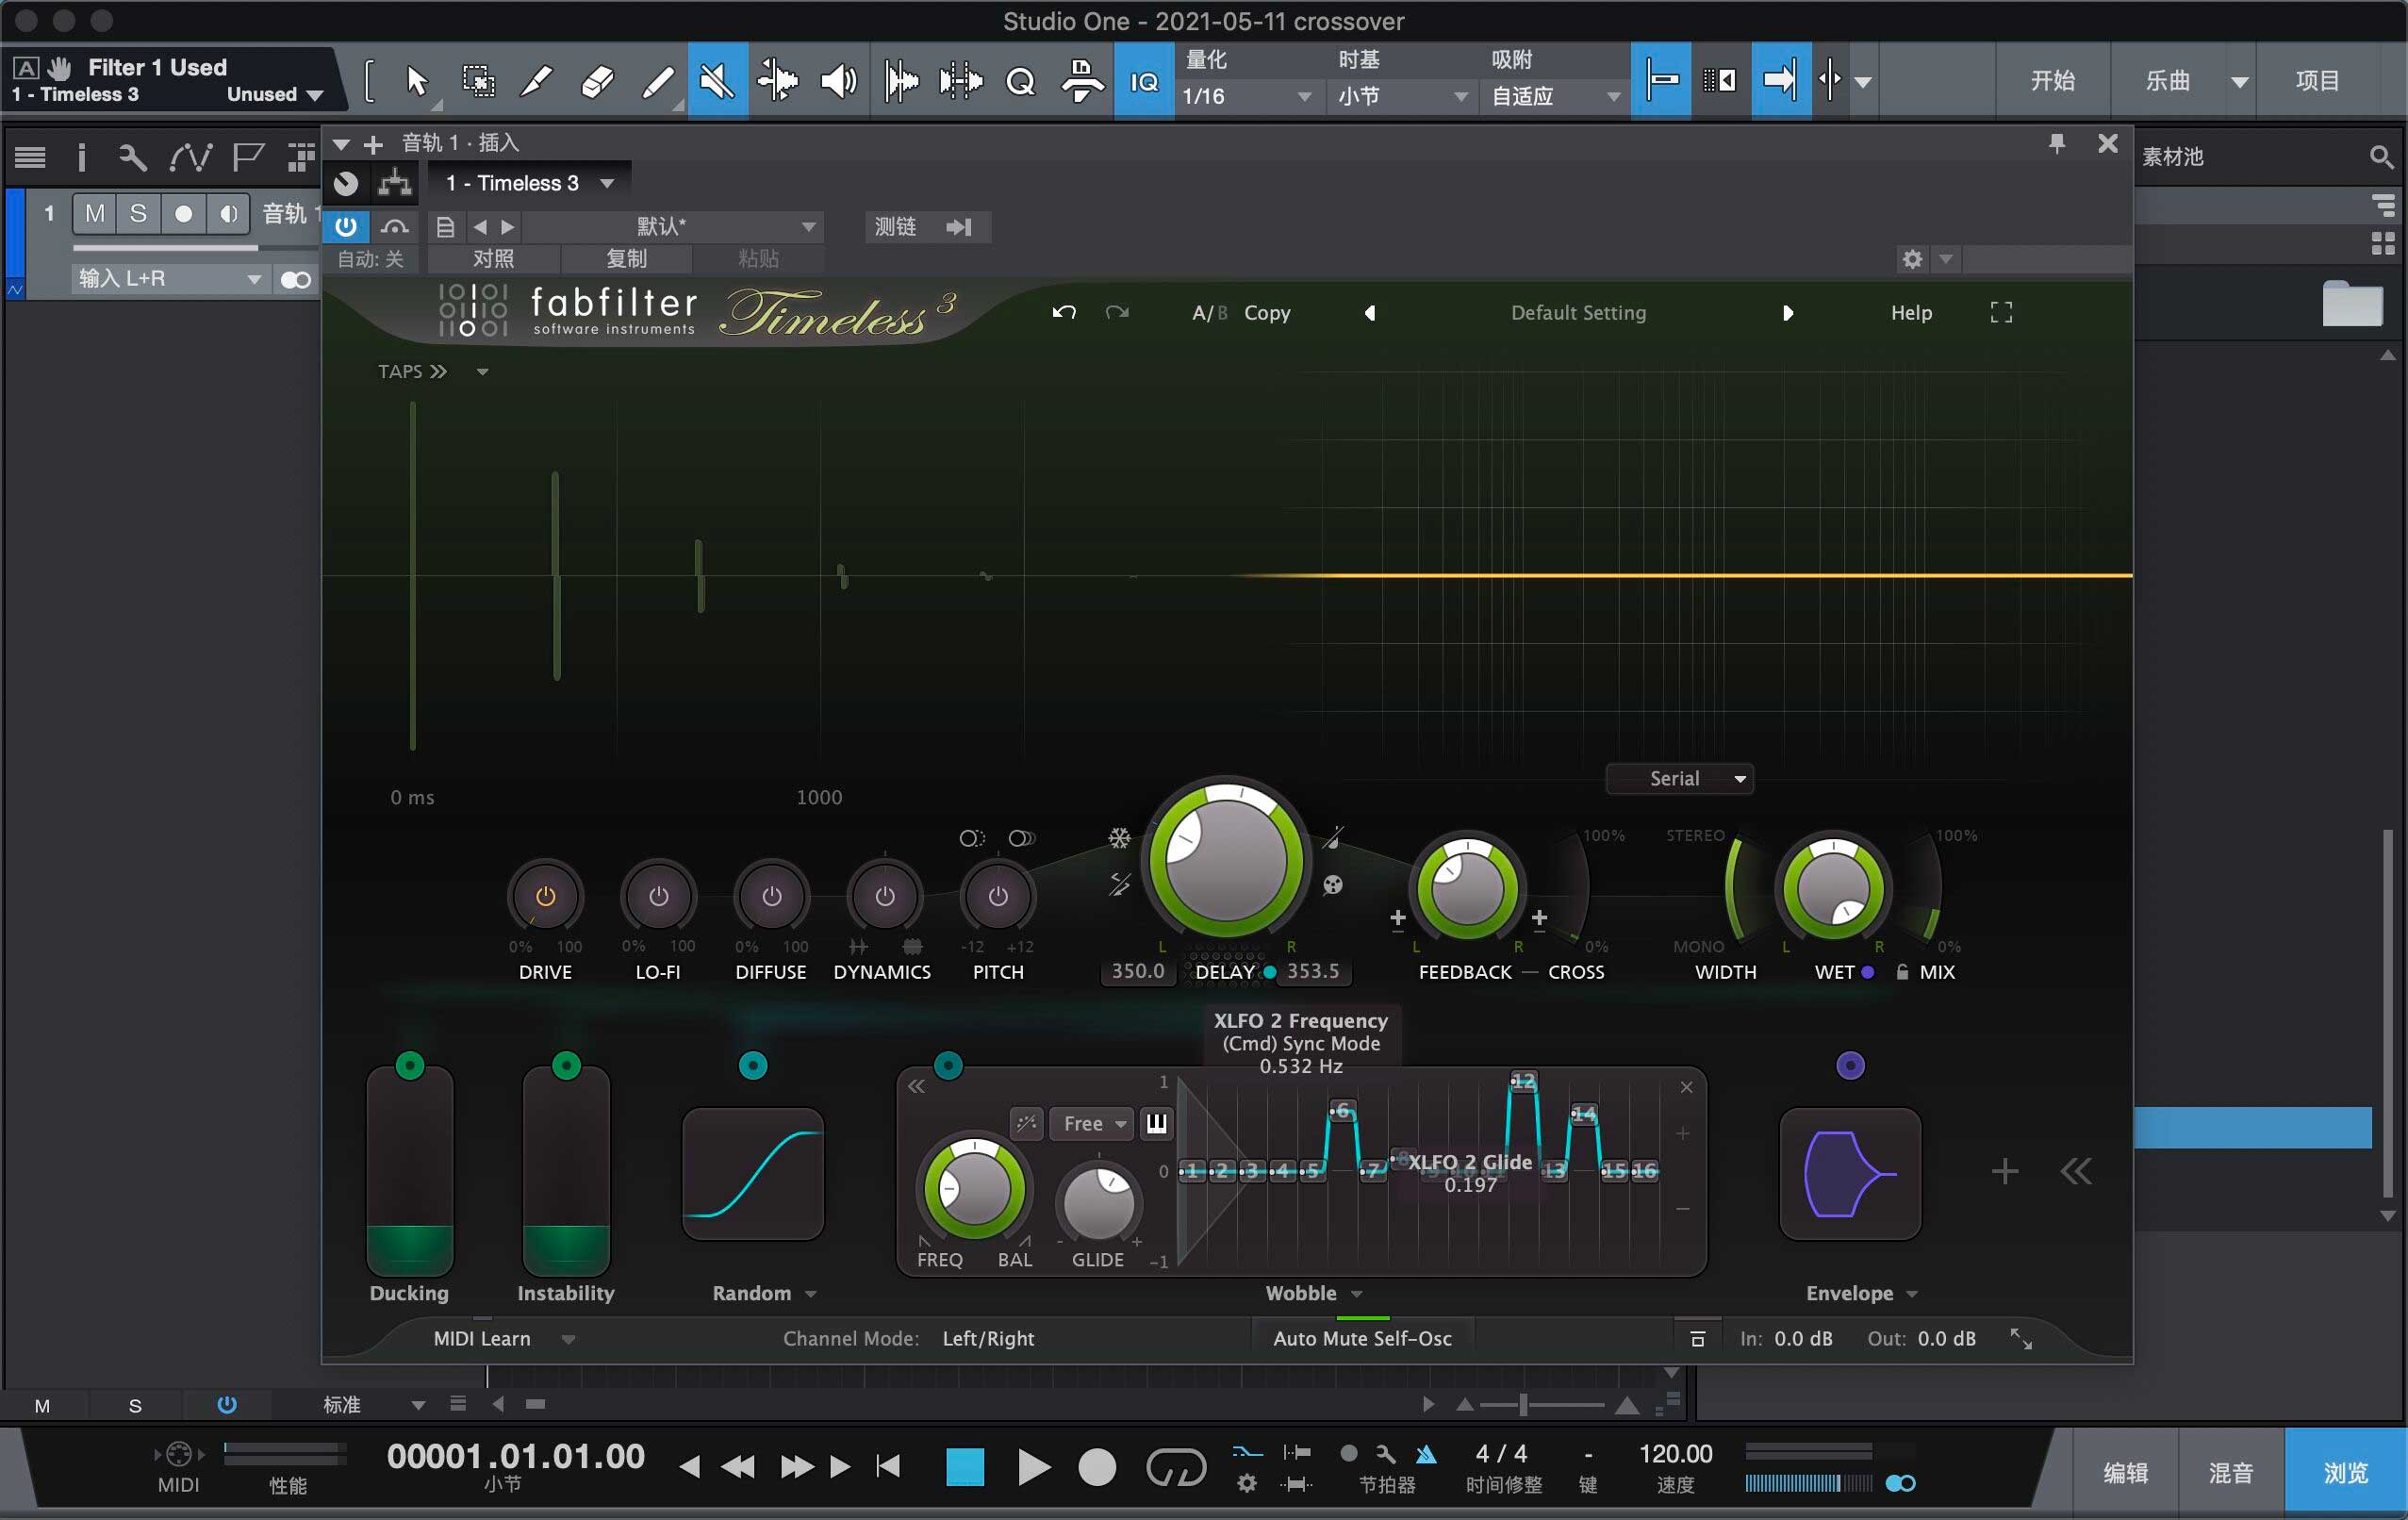
Task: Solo track 1 with the S button
Action: pos(138,213)
